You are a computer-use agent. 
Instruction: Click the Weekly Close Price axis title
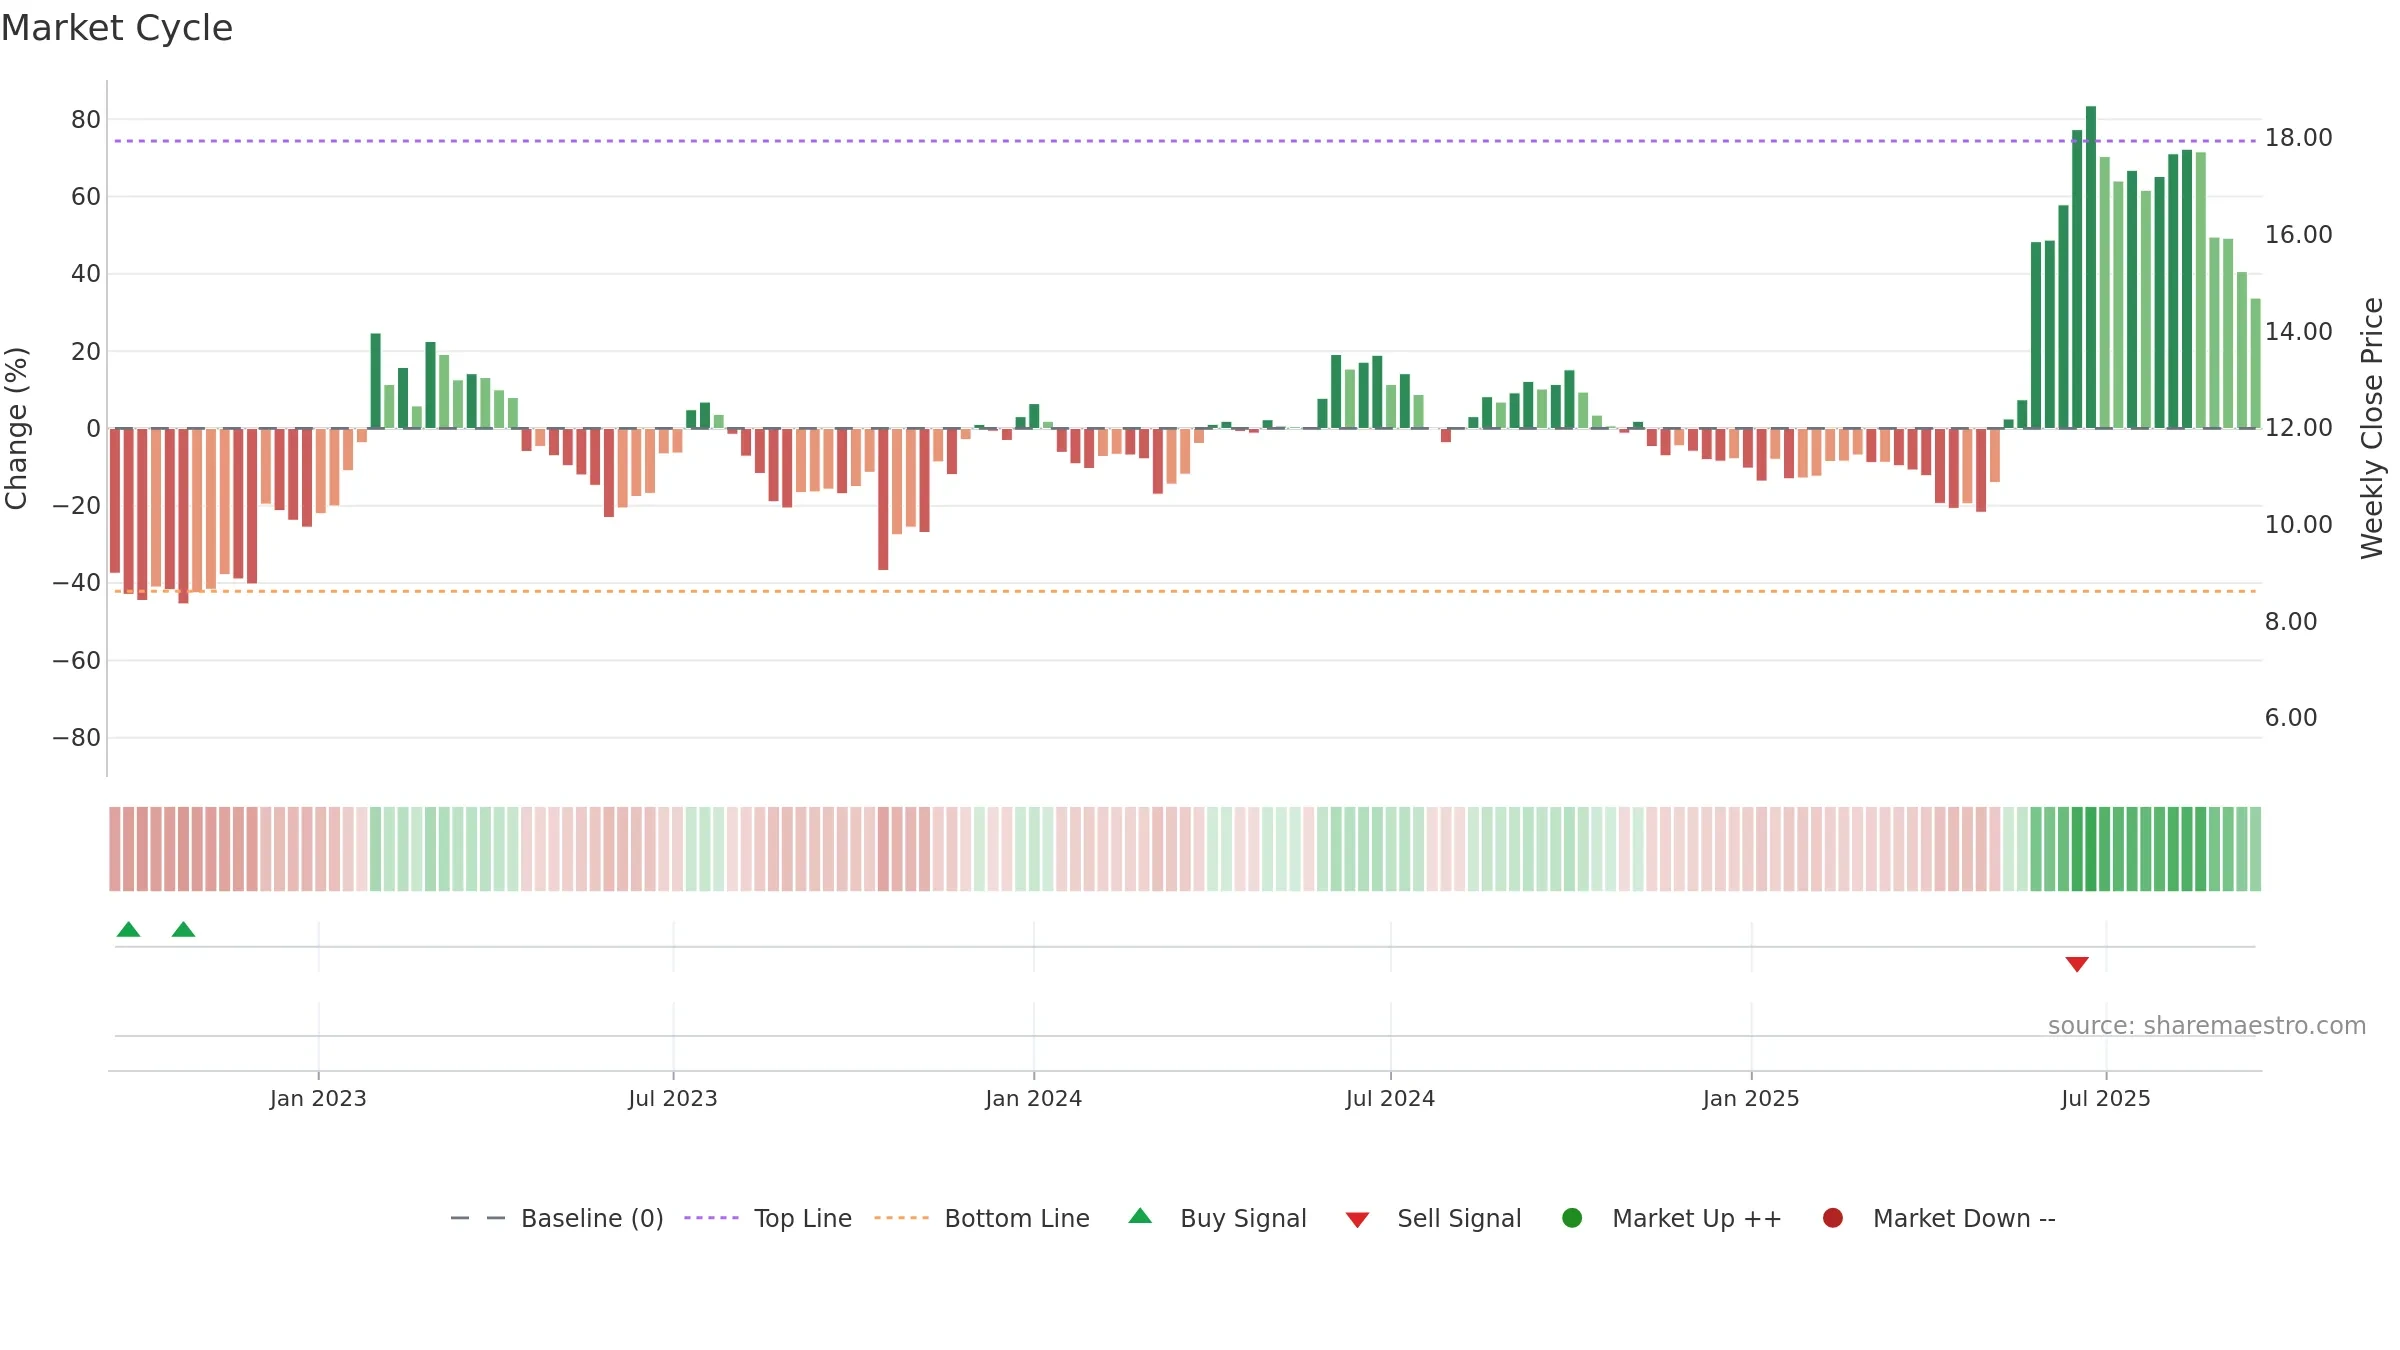[2372, 428]
